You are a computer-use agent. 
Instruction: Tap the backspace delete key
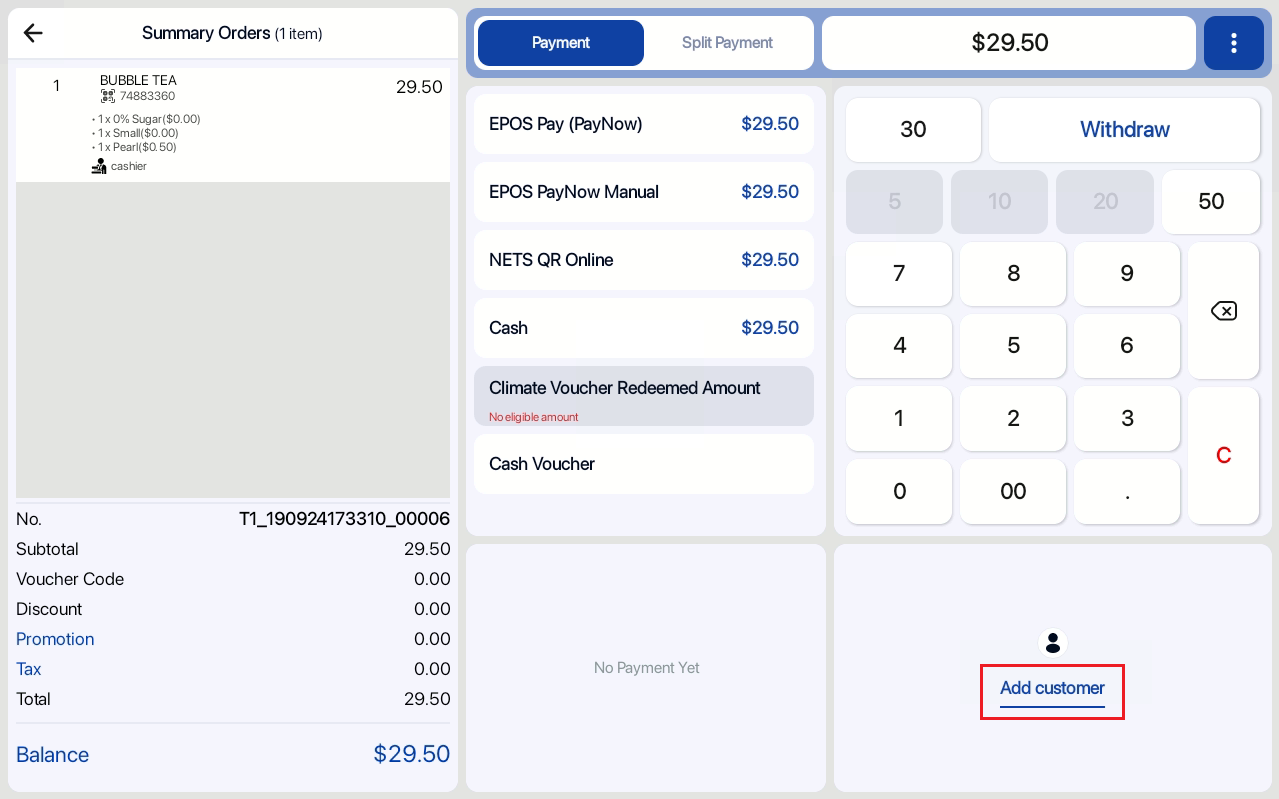[1223, 311]
